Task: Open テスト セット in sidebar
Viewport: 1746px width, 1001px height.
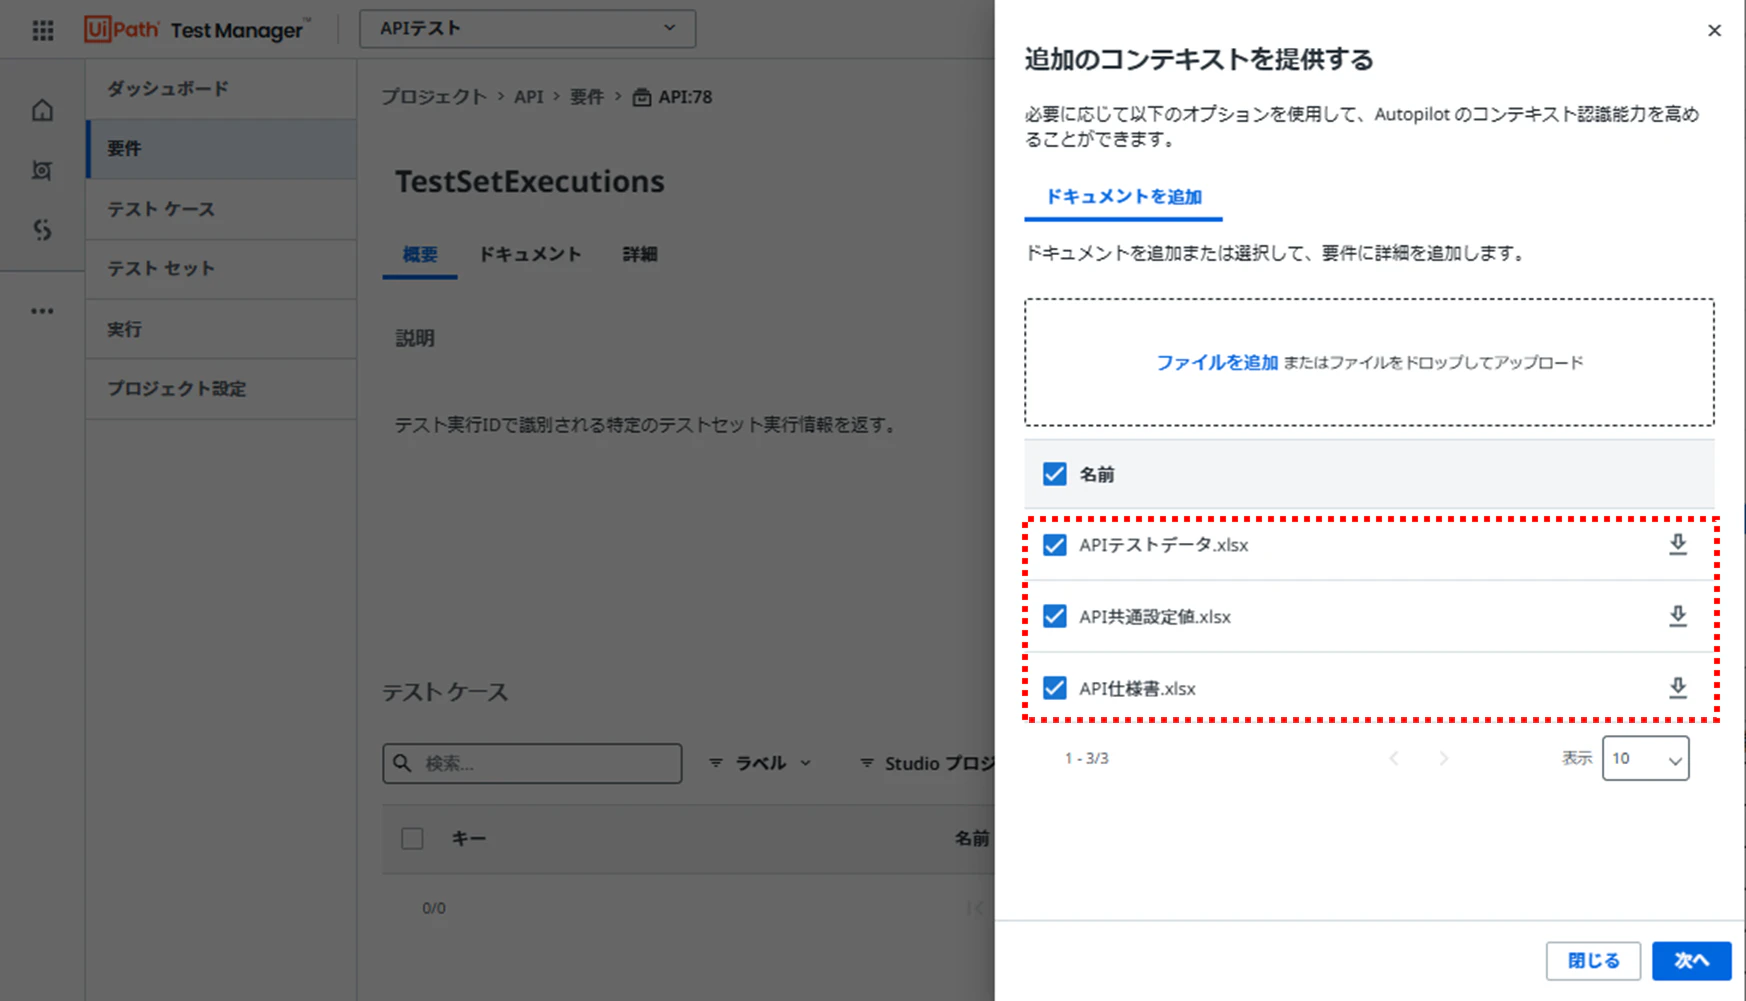Action: pos(221,269)
